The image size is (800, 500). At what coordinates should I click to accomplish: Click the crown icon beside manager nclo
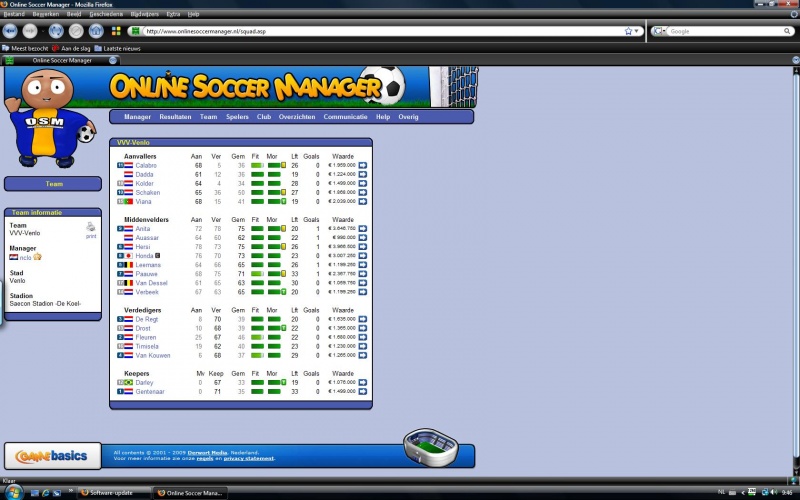click(x=37, y=257)
